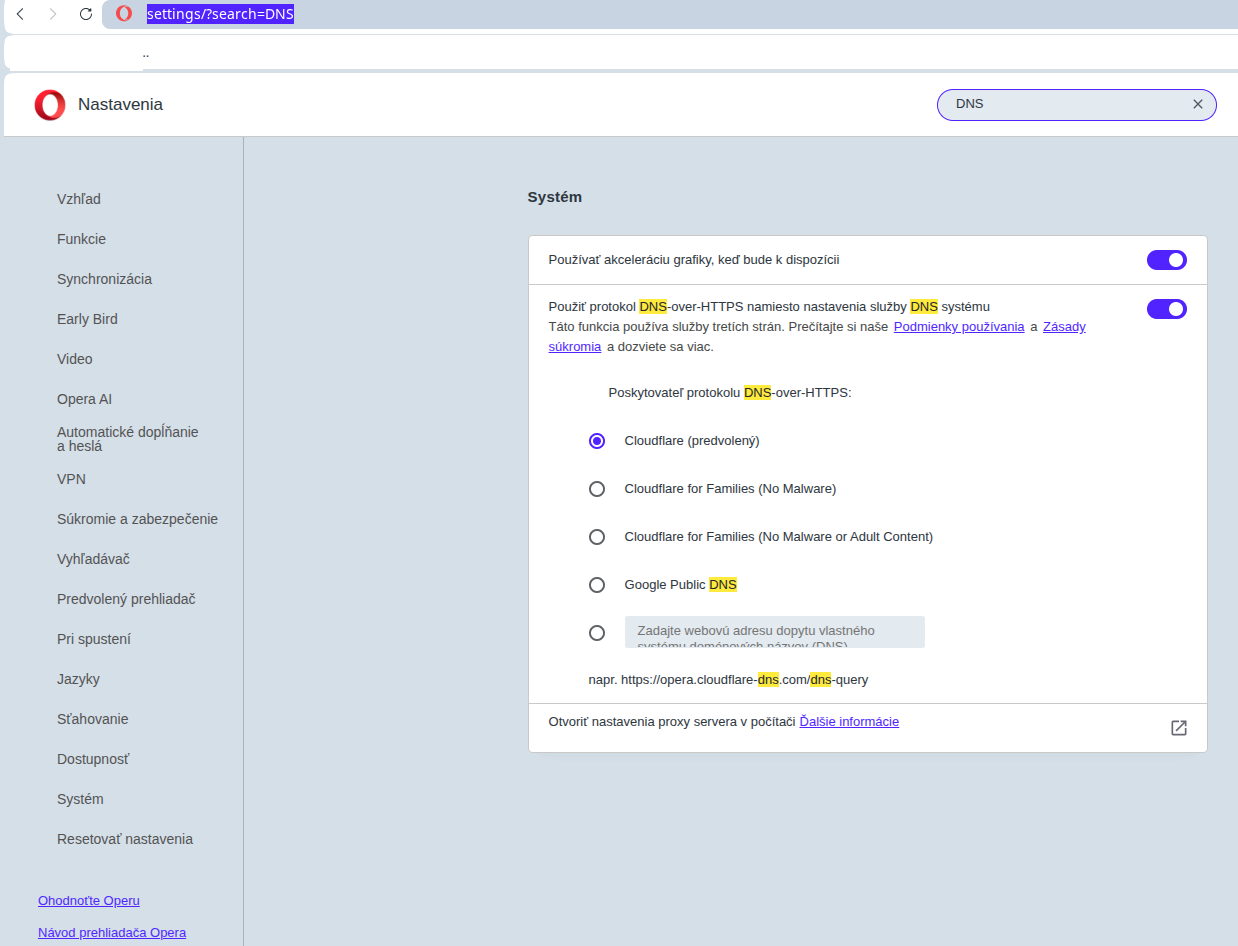Open proxy settings external link icon
The image size is (1238, 946).
pos(1178,728)
